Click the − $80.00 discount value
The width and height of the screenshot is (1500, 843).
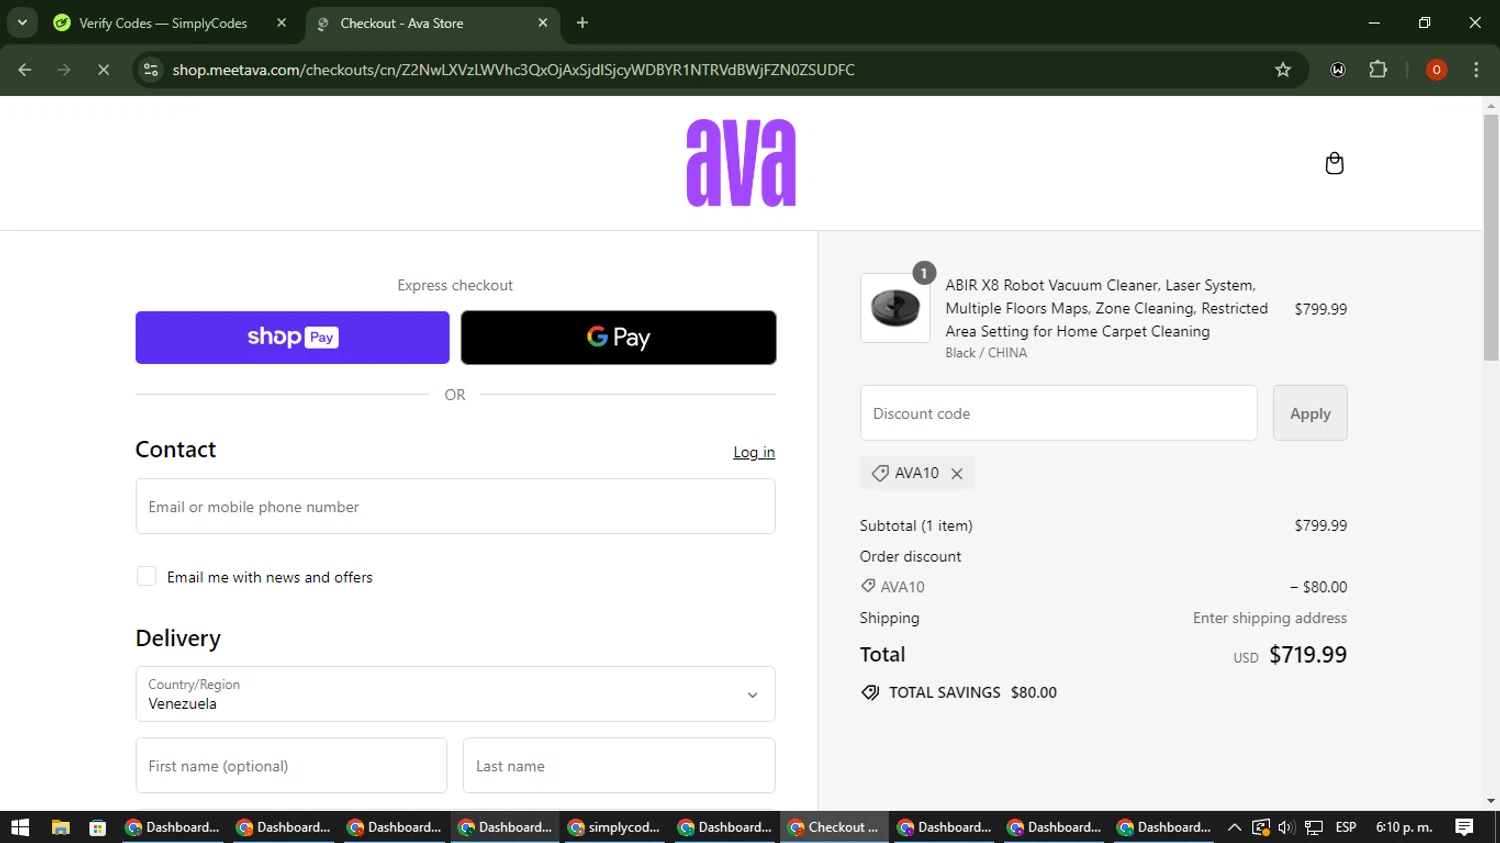(1318, 587)
